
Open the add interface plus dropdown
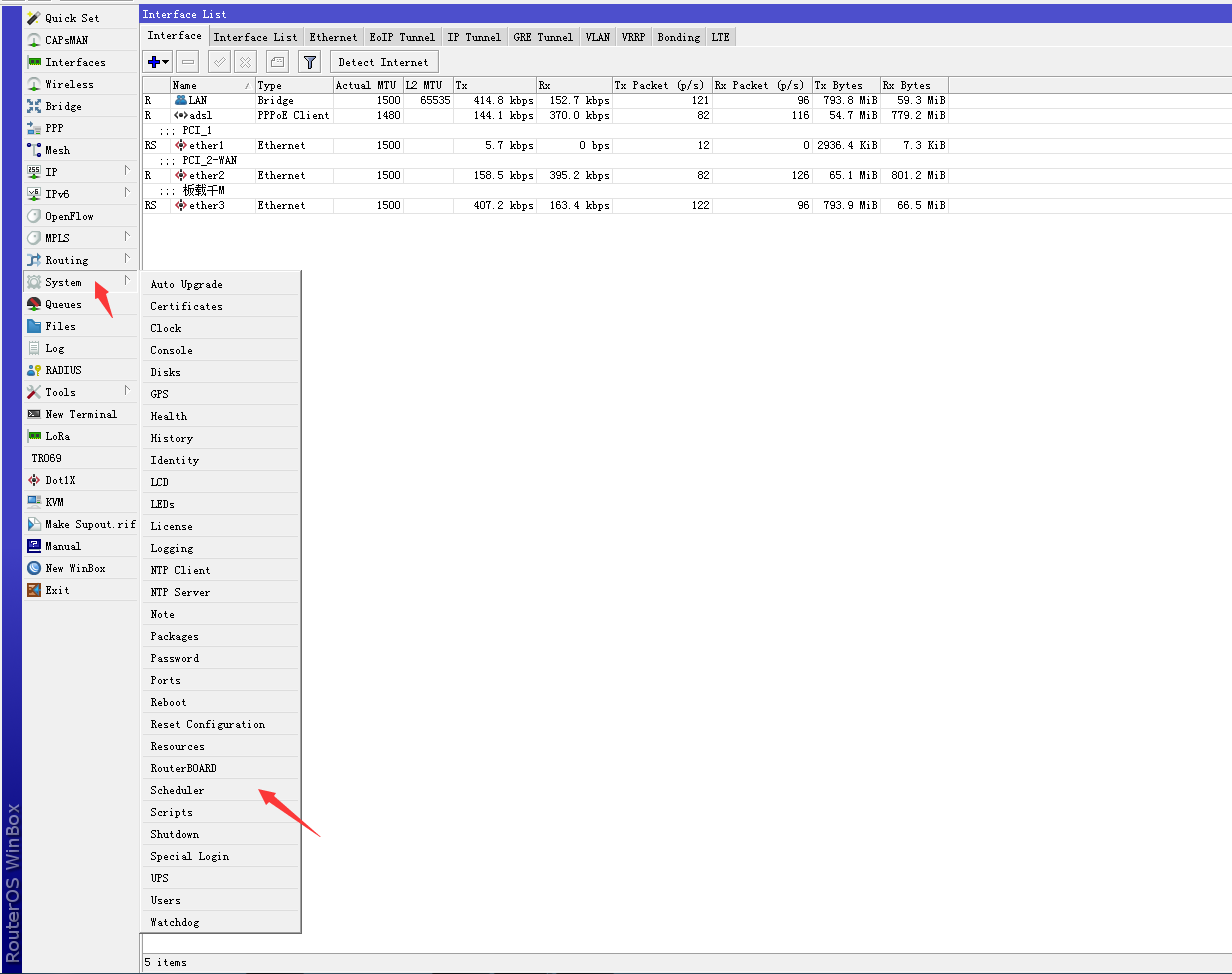click(x=158, y=62)
